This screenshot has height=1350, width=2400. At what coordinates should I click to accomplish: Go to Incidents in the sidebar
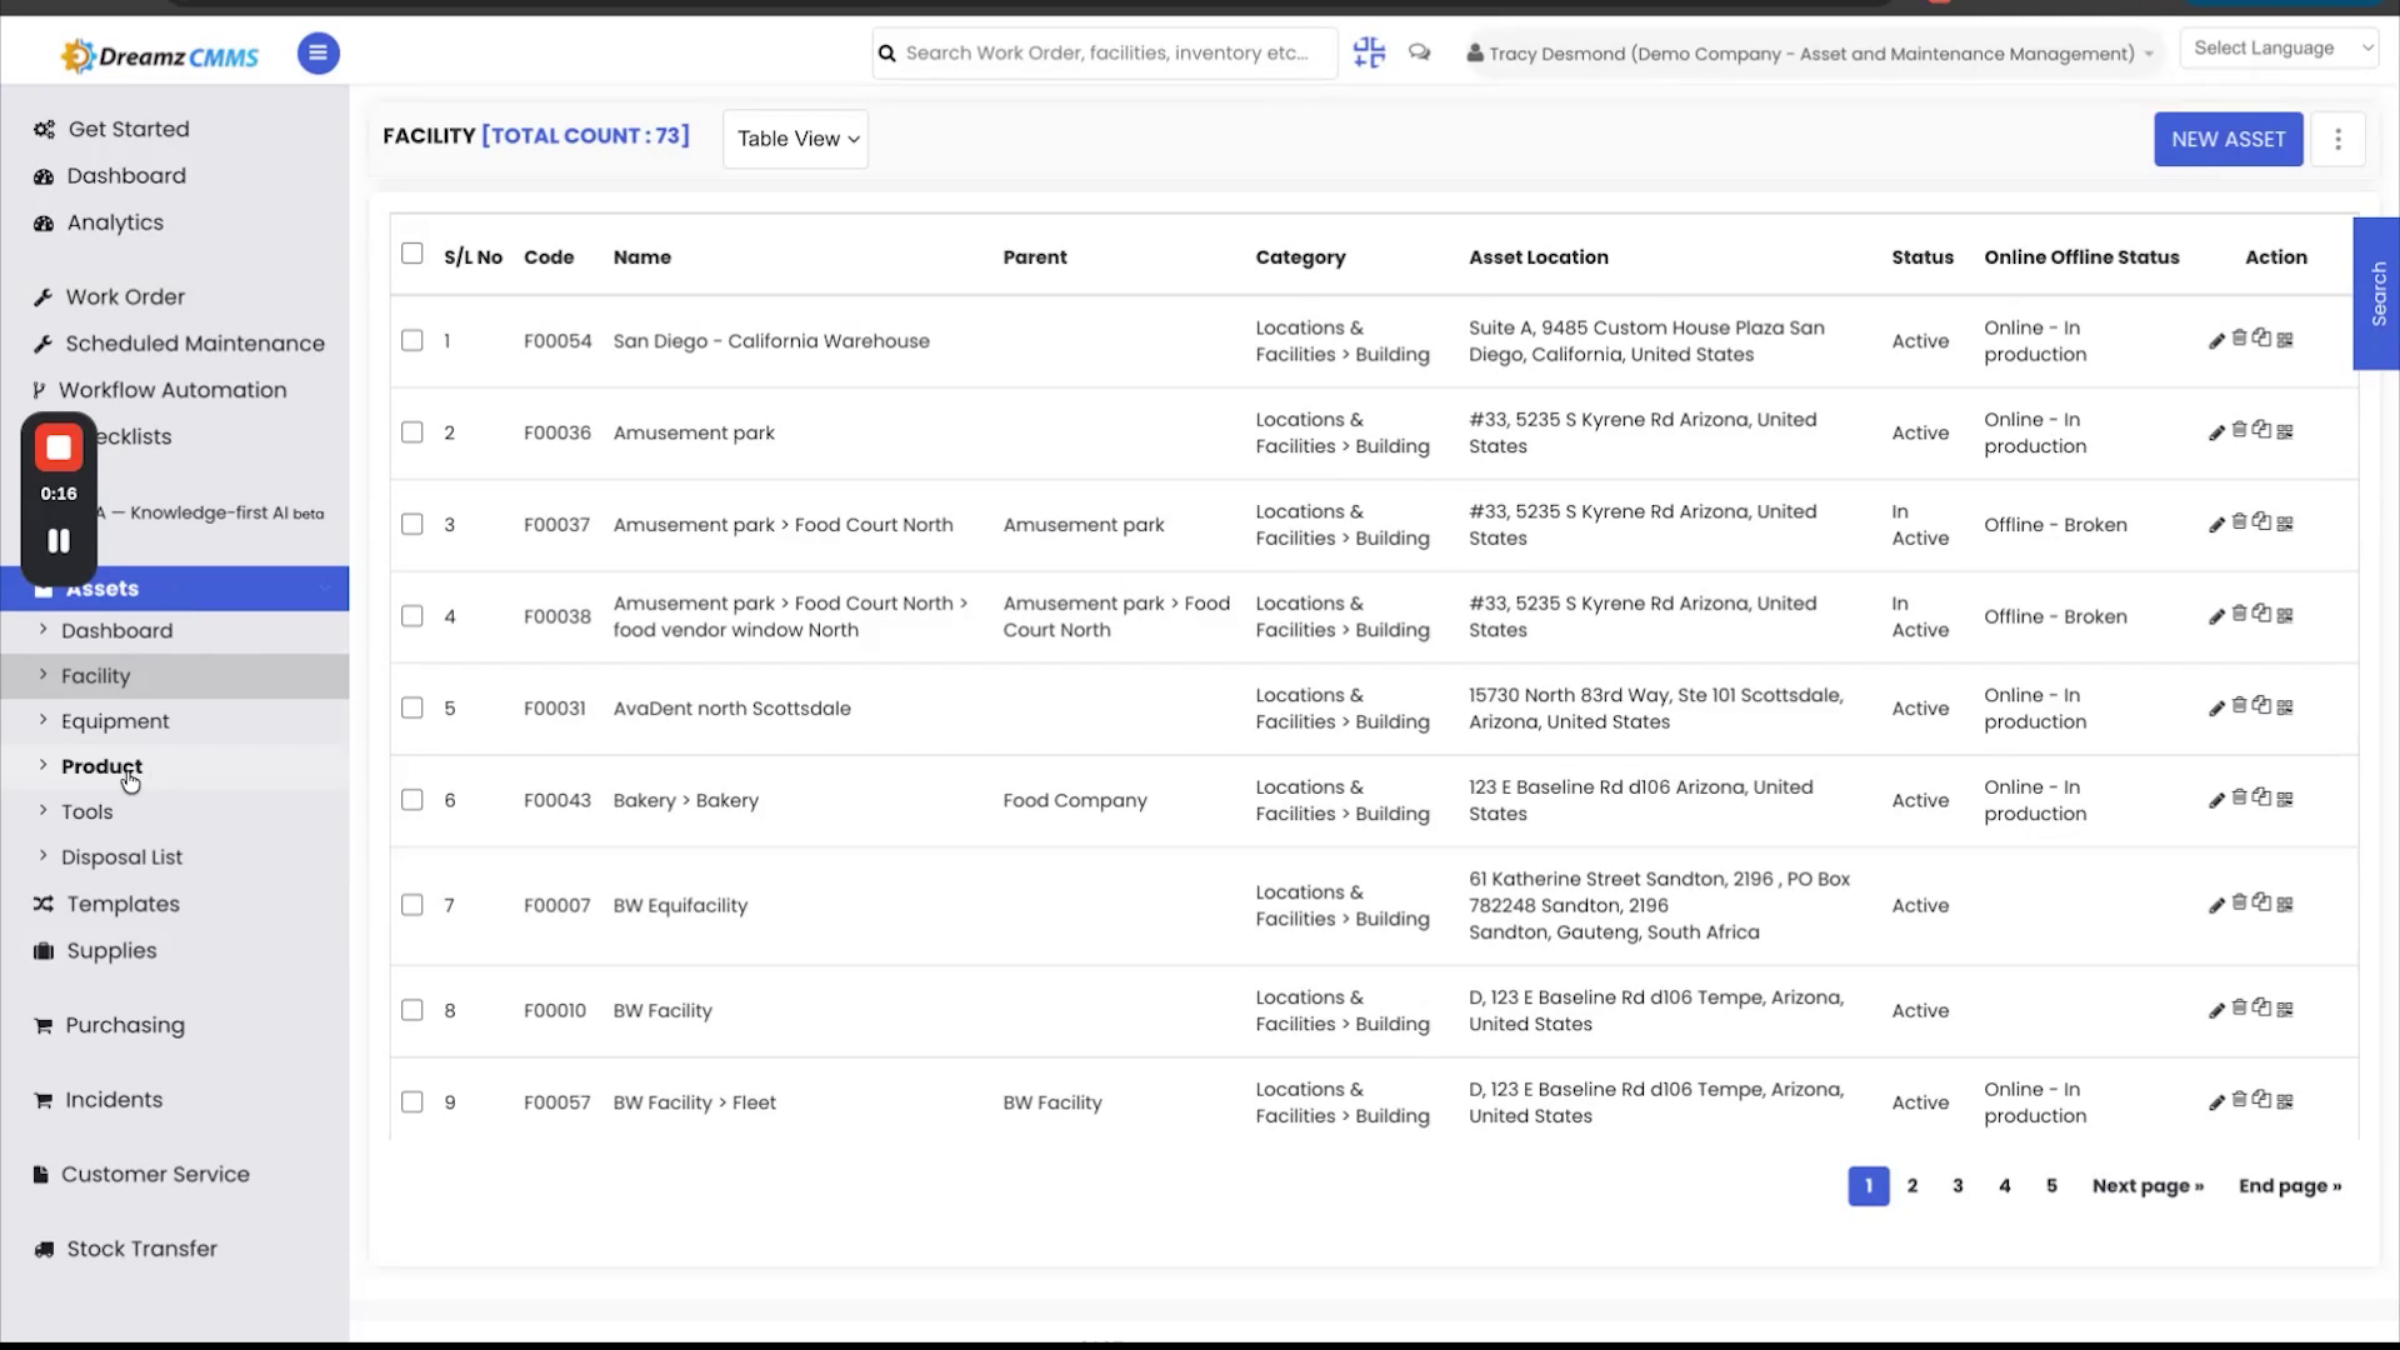pyautogui.click(x=113, y=1100)
